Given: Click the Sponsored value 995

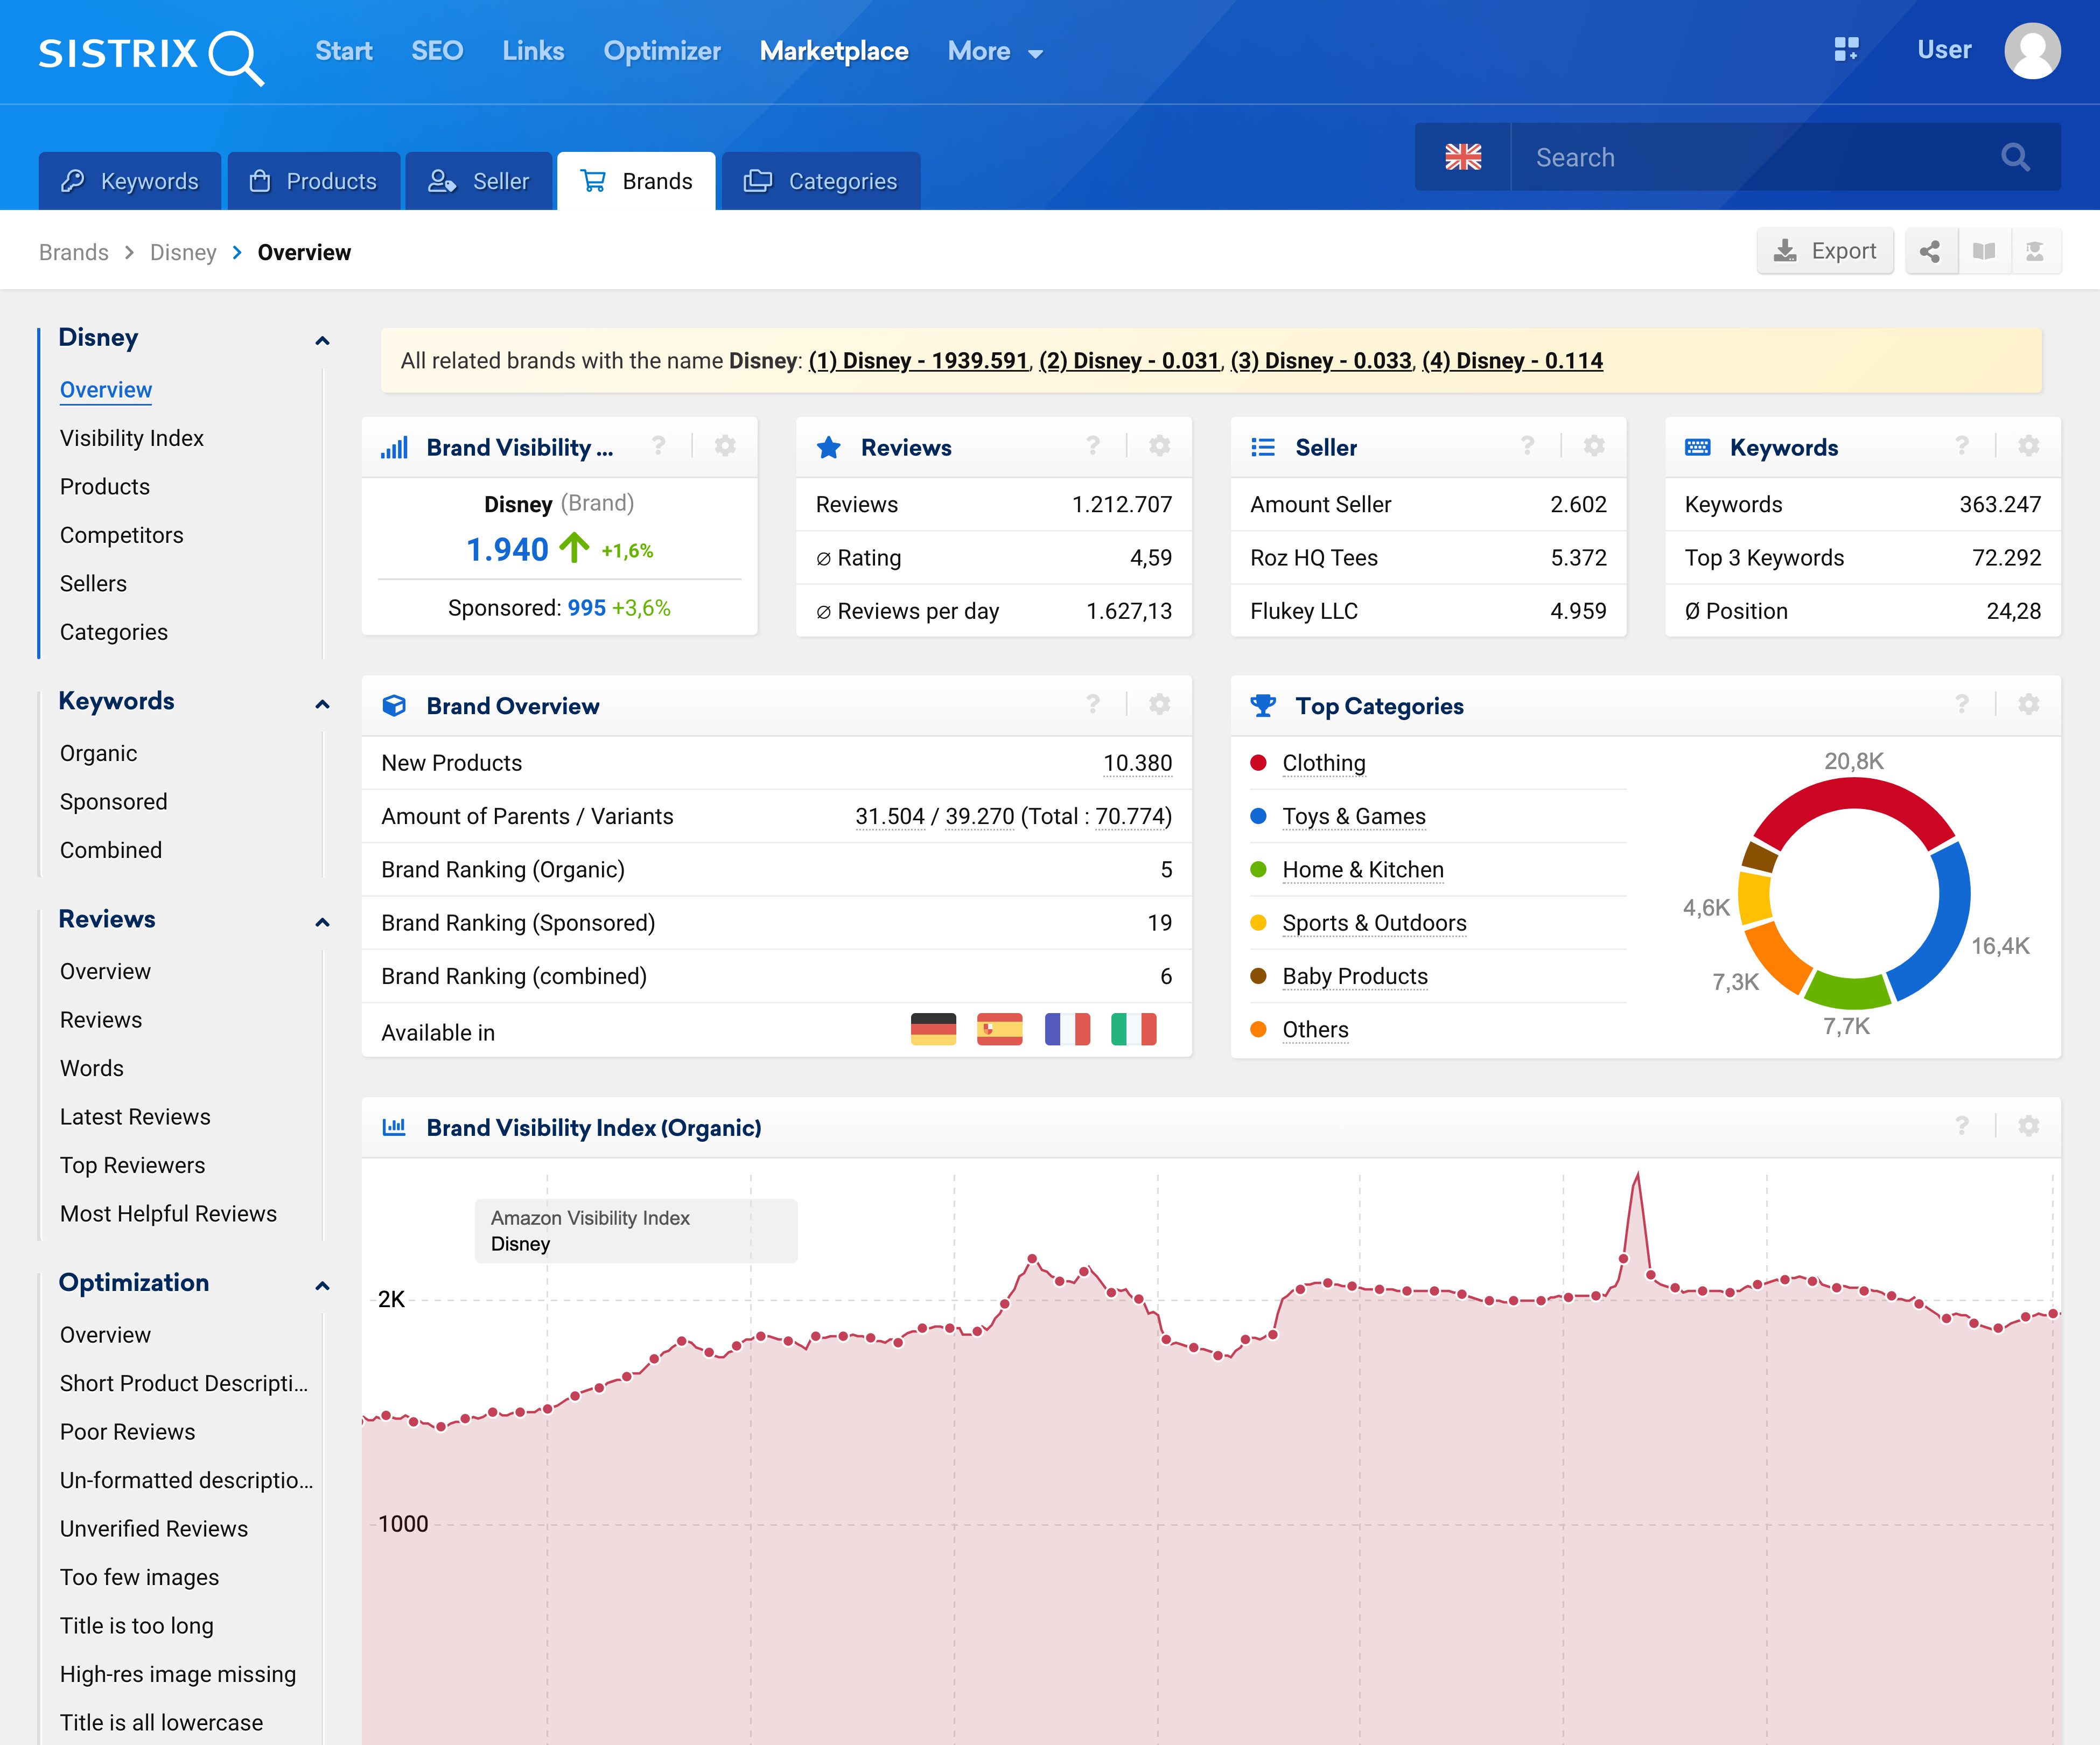Looking at the screenshot, I should coord(587,608).
